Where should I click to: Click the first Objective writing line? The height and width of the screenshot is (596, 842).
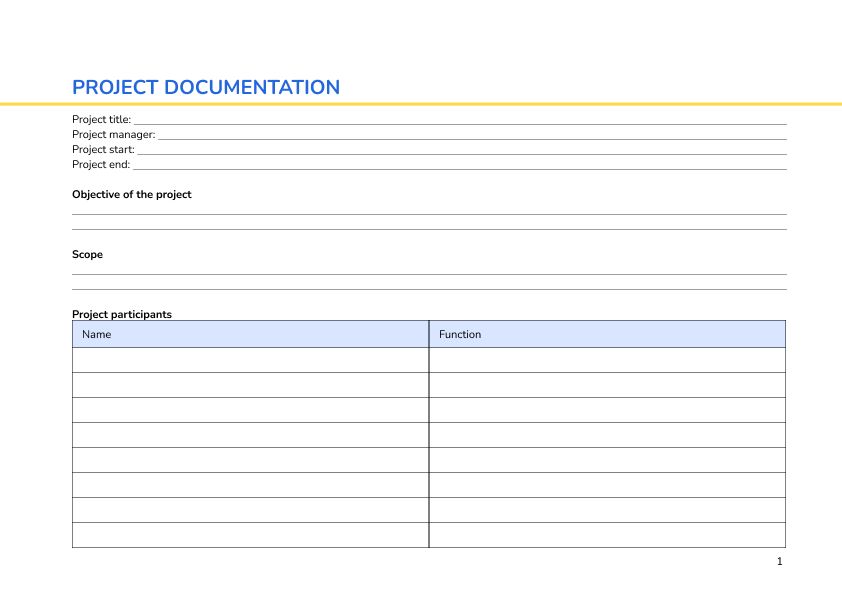[428, 215]
